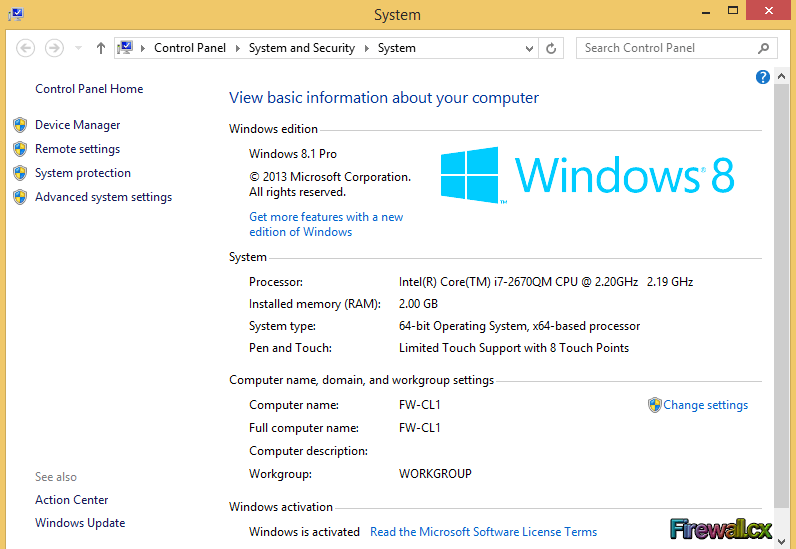Select the Computer name value FW-CL1
The height and width of the screenshot is (549, 796).
pyautogui.click(x=420, y=405)
